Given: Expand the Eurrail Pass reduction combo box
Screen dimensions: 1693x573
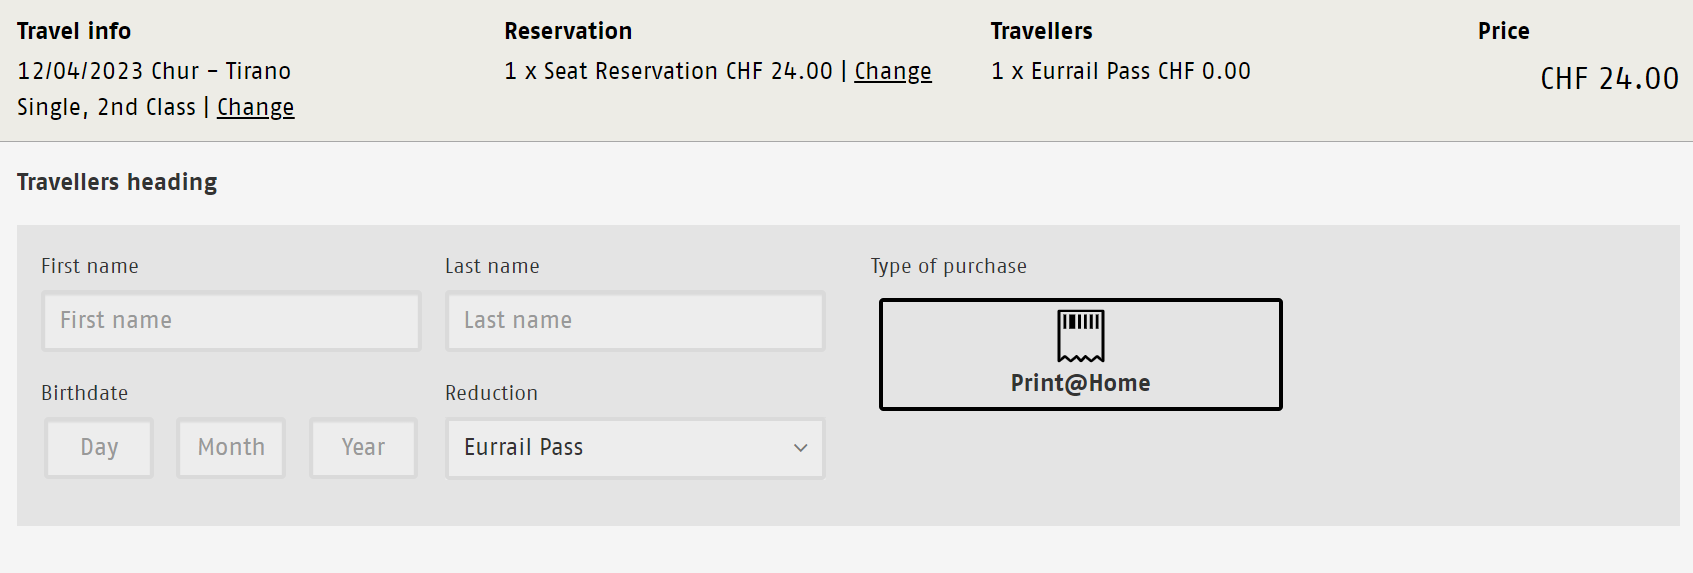Looking at the screenshot, I should [x=635, y=448].
